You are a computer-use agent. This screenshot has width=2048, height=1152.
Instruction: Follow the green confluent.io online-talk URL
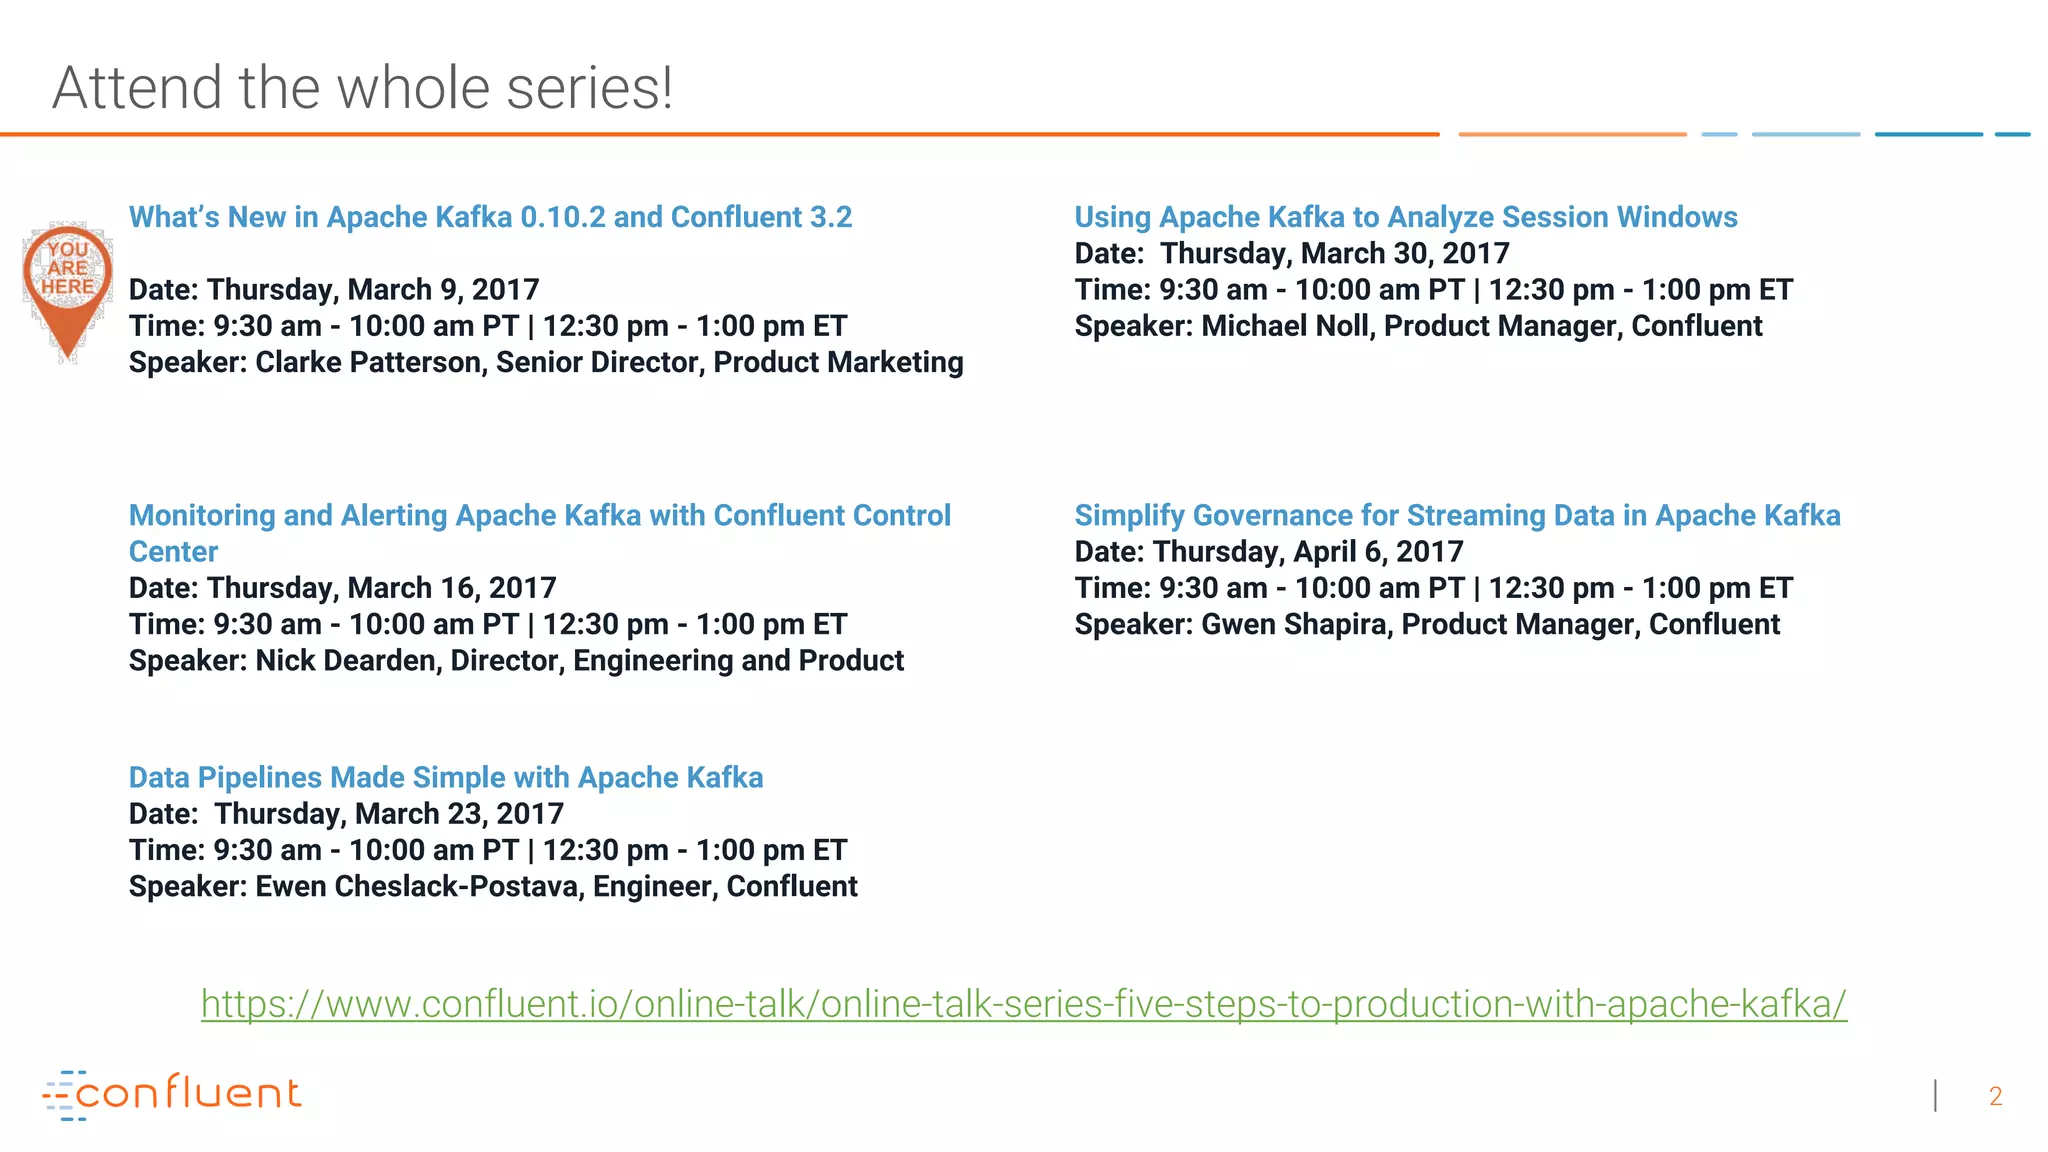tap(1023, 1004)
